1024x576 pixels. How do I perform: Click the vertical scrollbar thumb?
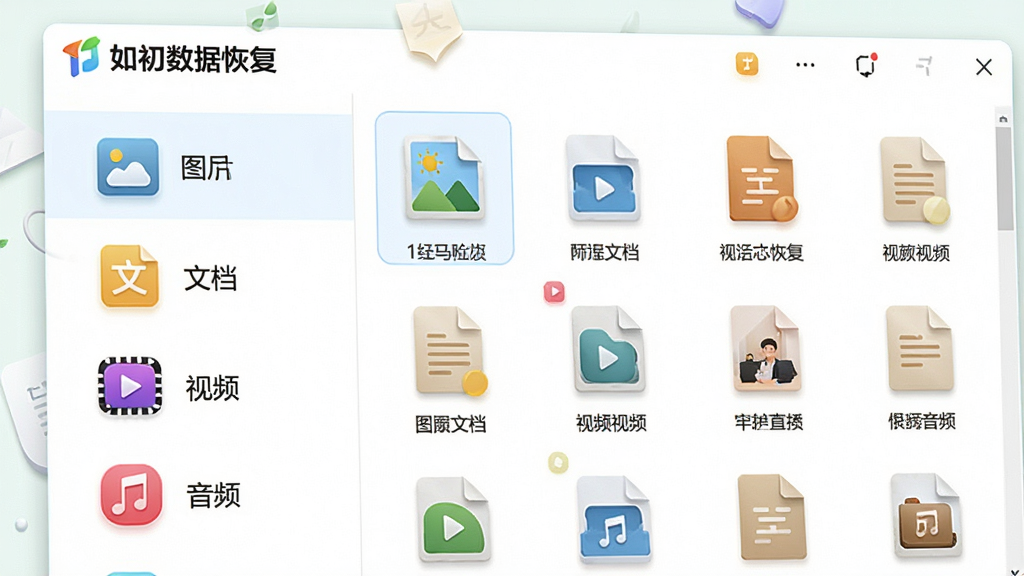(x=1004, y=178)
